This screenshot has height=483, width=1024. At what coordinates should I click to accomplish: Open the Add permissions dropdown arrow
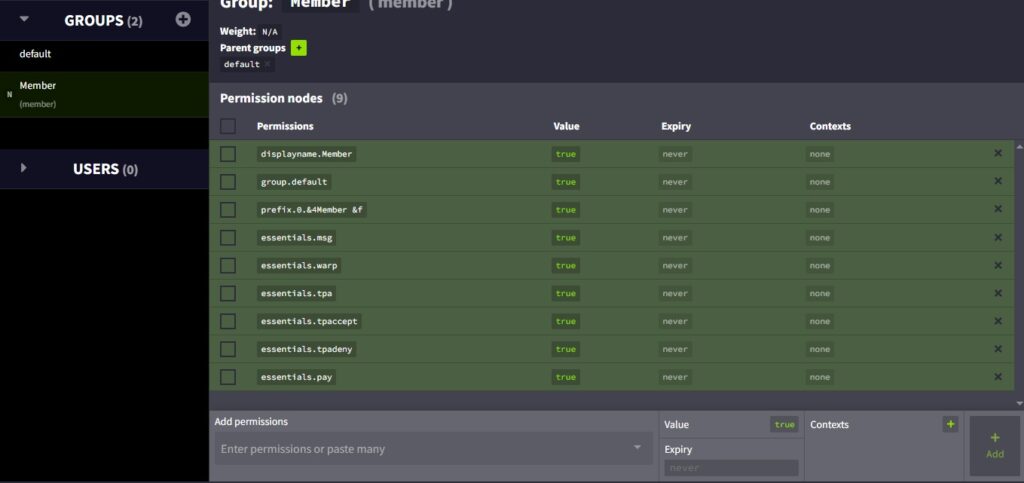pos(637,448)
